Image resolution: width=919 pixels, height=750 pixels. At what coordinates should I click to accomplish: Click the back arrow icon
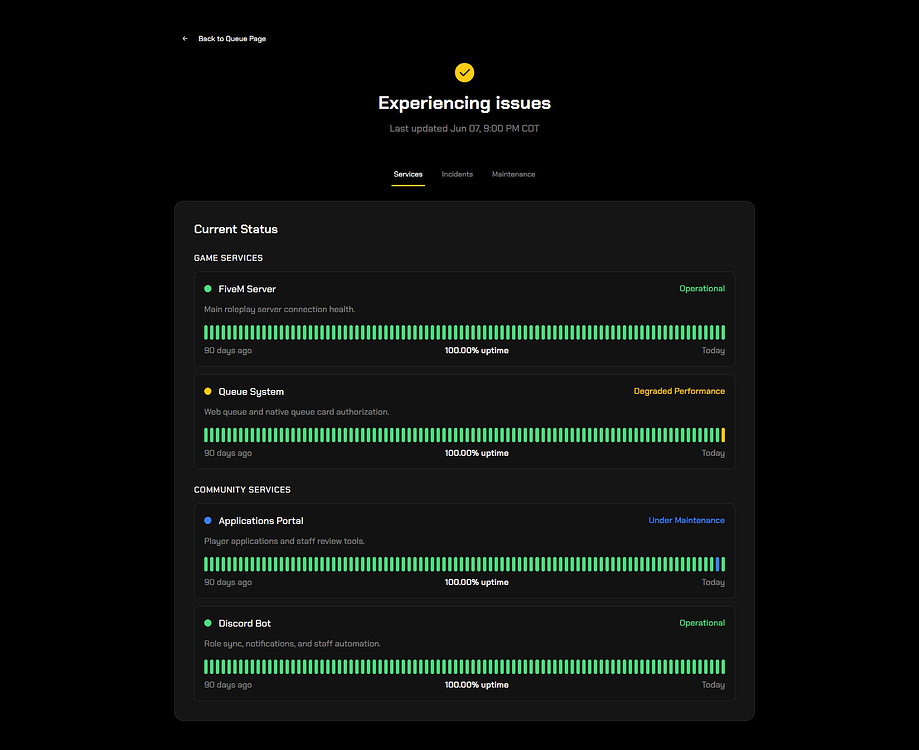pyautogui.click(x=185, y=39)
